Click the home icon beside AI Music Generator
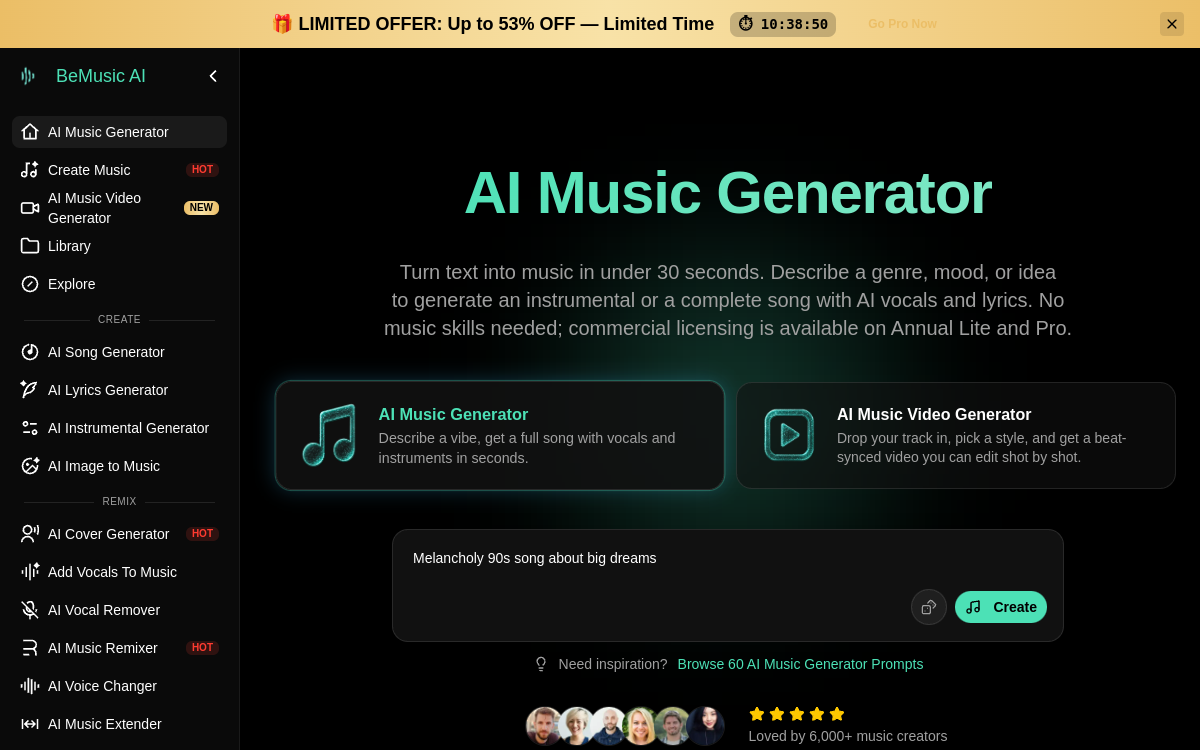Image resolution: width=1200 pixels, height=750 pixels. pos(30,132)
